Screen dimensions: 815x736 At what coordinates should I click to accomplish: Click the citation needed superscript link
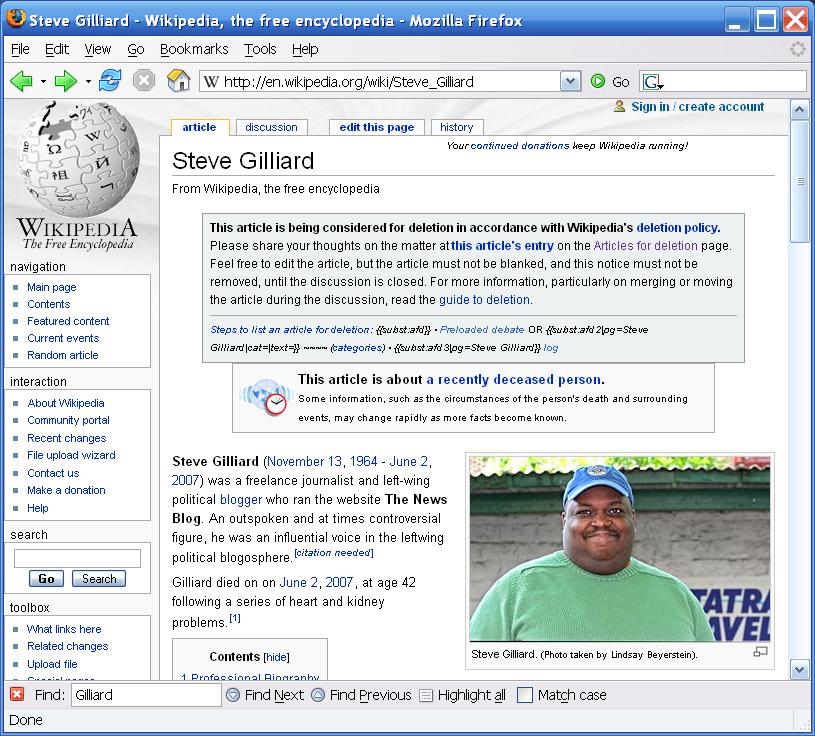334,553
